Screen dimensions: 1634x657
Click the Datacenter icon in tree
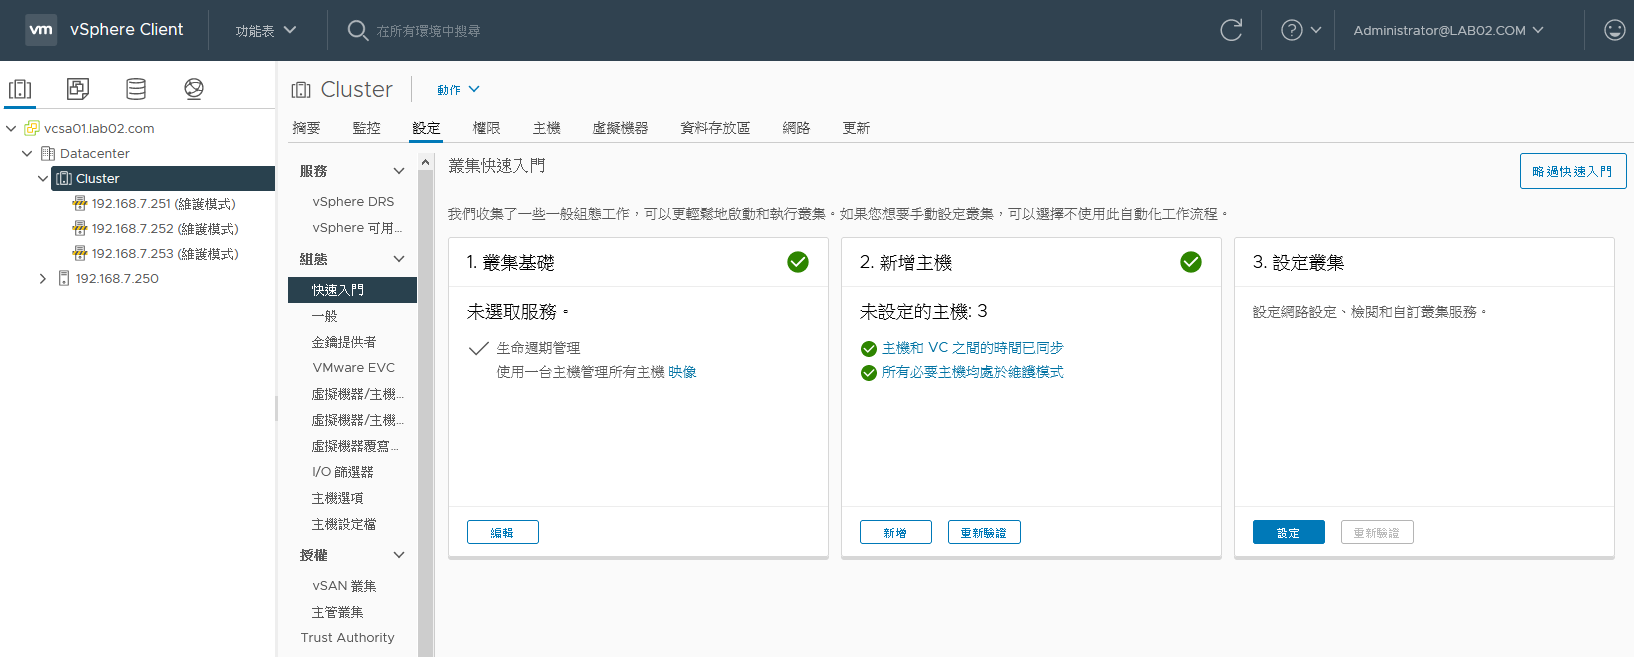(x=48, y=153)
